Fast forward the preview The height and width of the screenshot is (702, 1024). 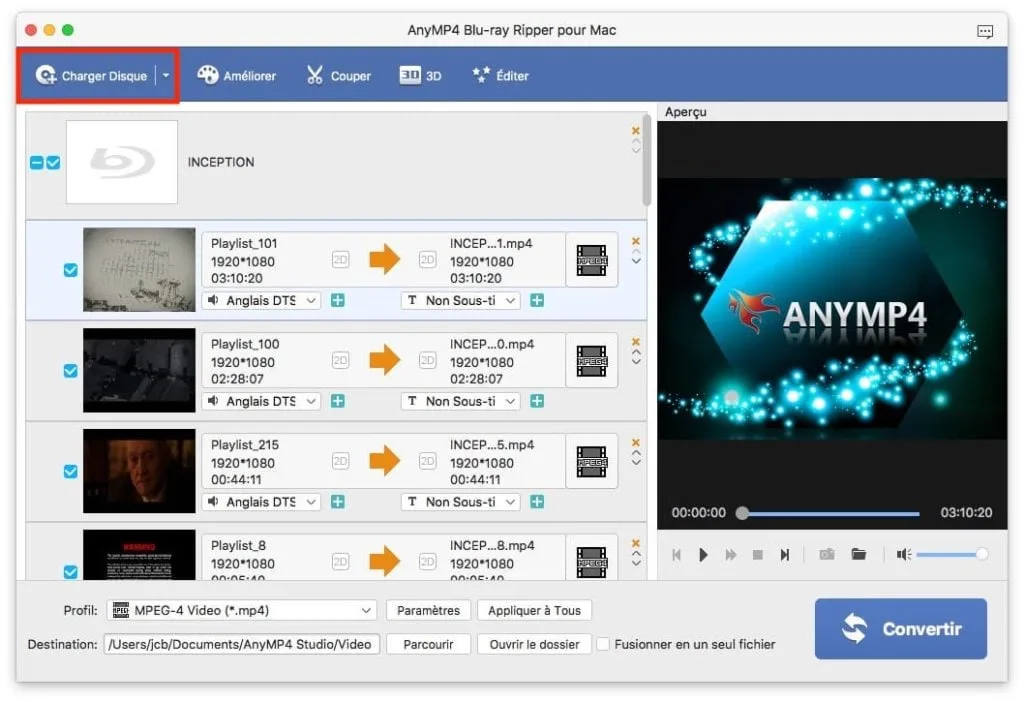pyautogui.click(x=730, y=554)
